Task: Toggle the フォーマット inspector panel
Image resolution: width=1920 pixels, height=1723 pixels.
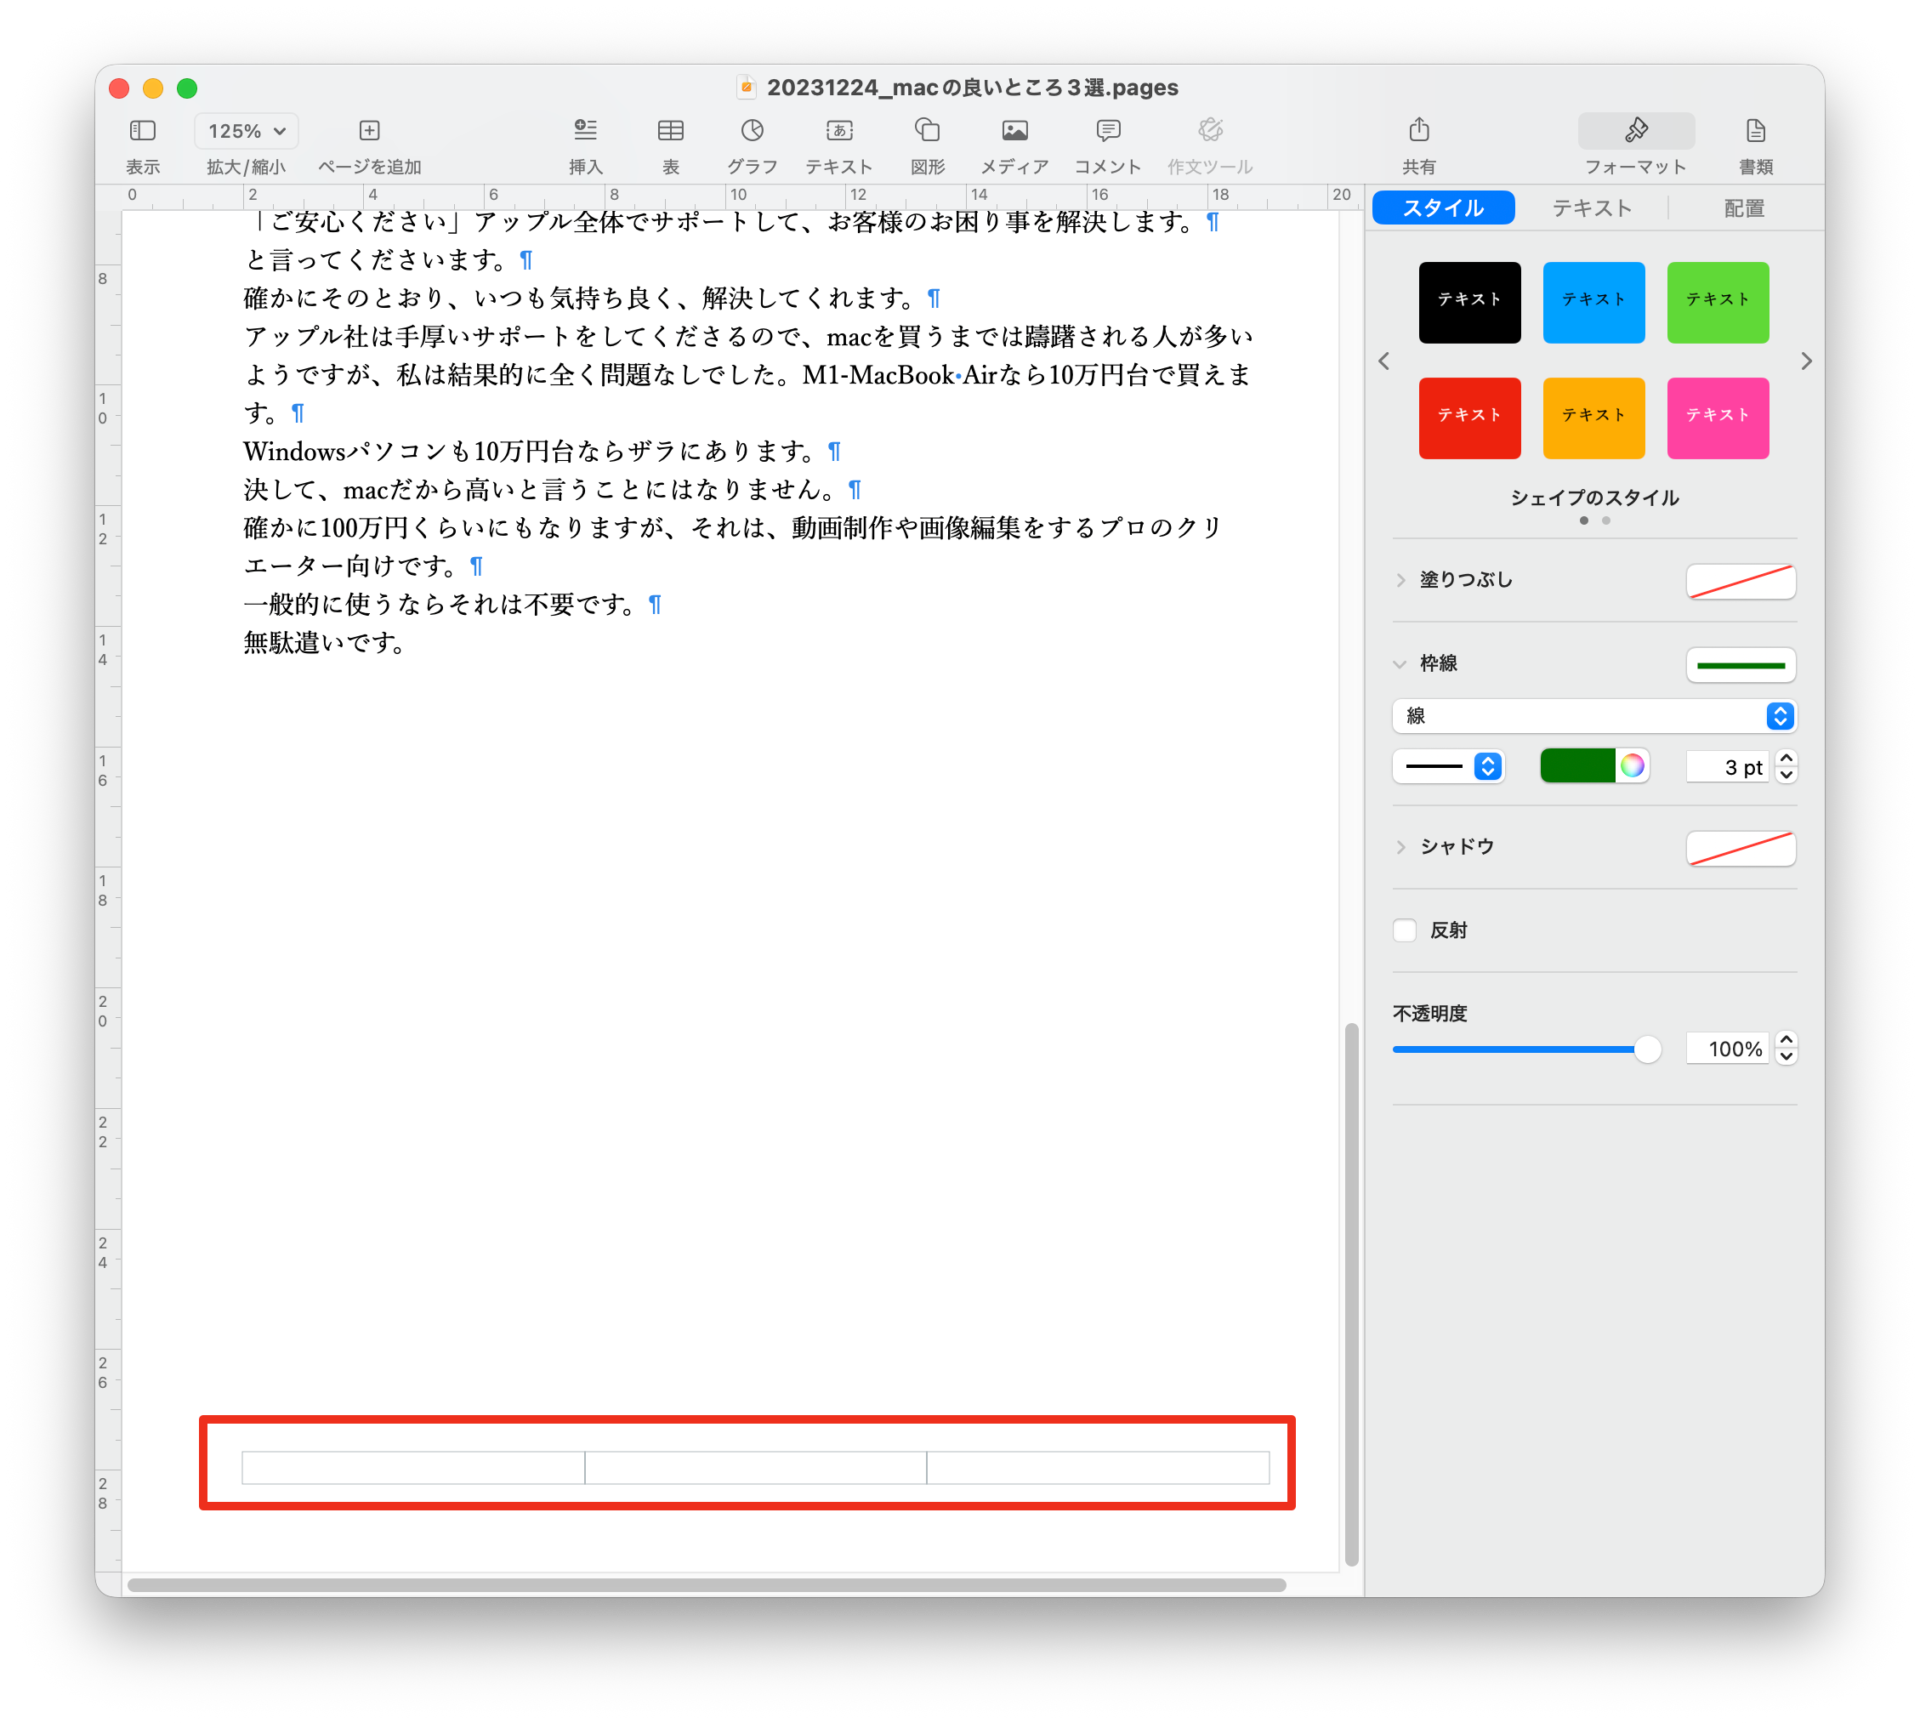Action: click(1635, 131)
